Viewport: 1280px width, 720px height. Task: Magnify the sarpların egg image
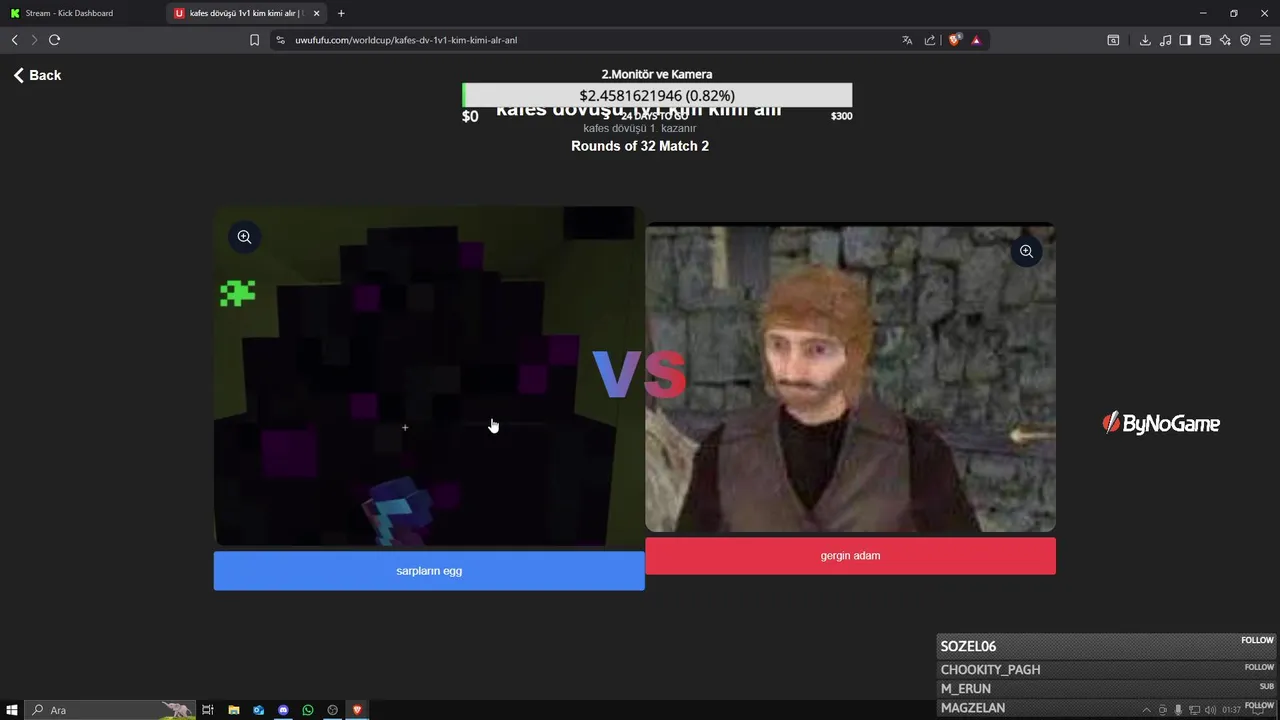click(x=244, y=237)
